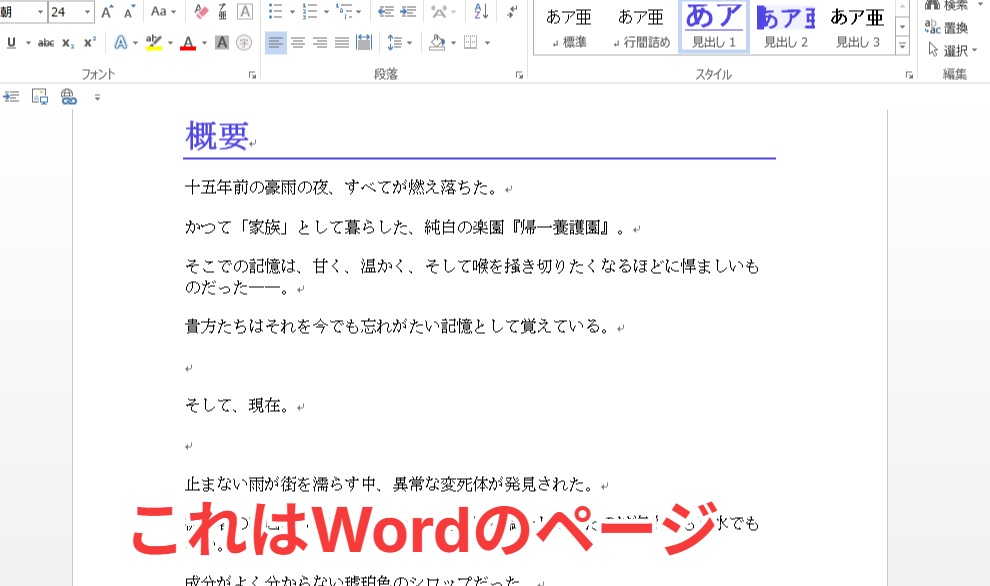The width and height of the screenshot is (990, 586).
Task: Toggle superscript formatting
Action: (x=90, y=43)
